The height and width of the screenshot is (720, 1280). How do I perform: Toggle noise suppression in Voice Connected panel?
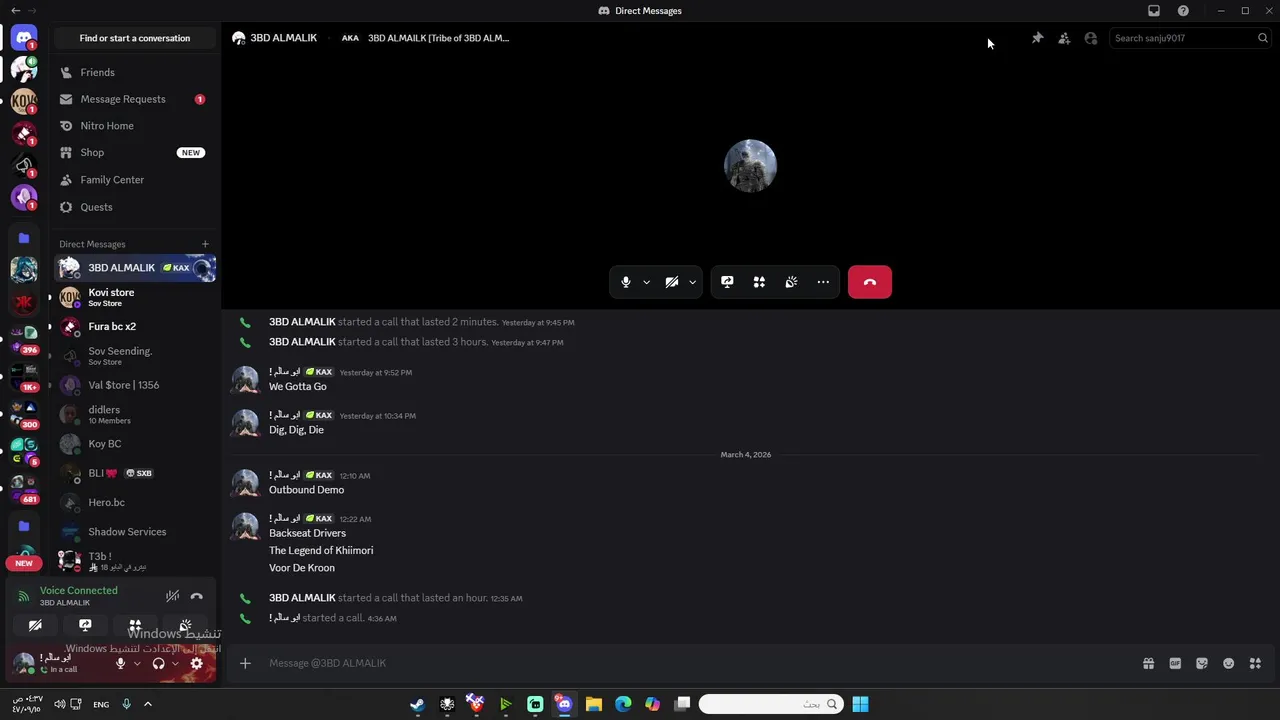click(172, 596)
